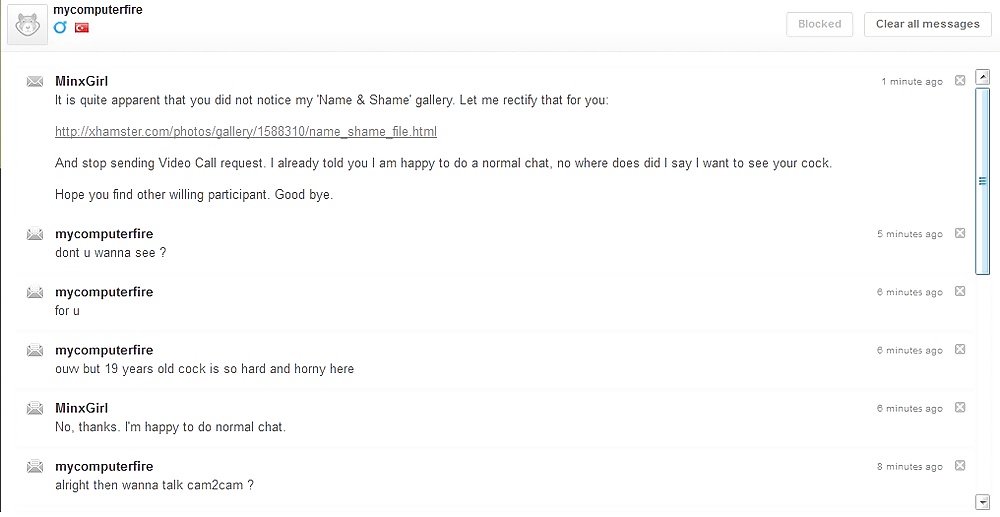
Task: Click the Turkish flag icon
Action: 82,27
